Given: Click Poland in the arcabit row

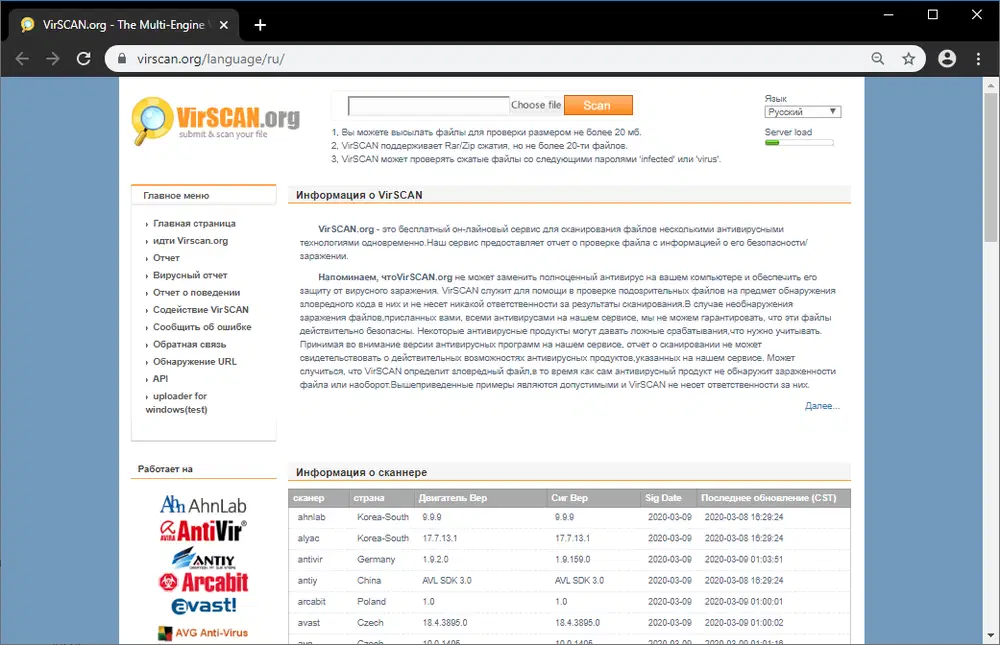Looking at the screenshot, I should tap(371, 602).
